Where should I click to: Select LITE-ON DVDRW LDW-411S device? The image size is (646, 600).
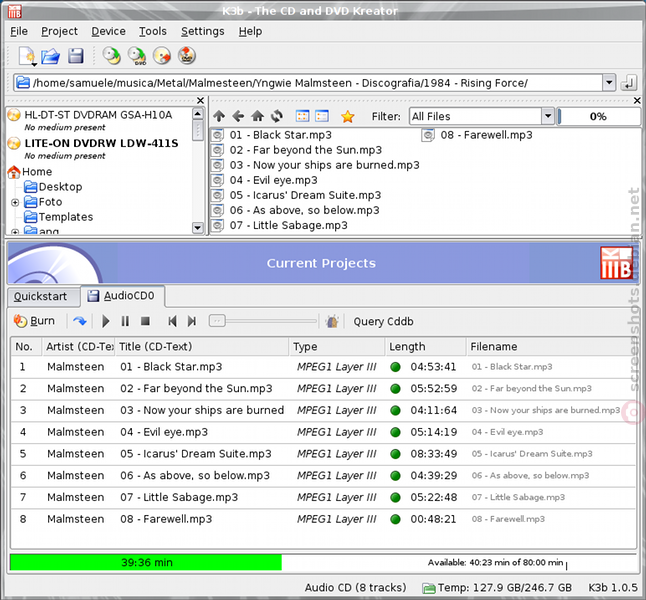click(x=101, y=143)
